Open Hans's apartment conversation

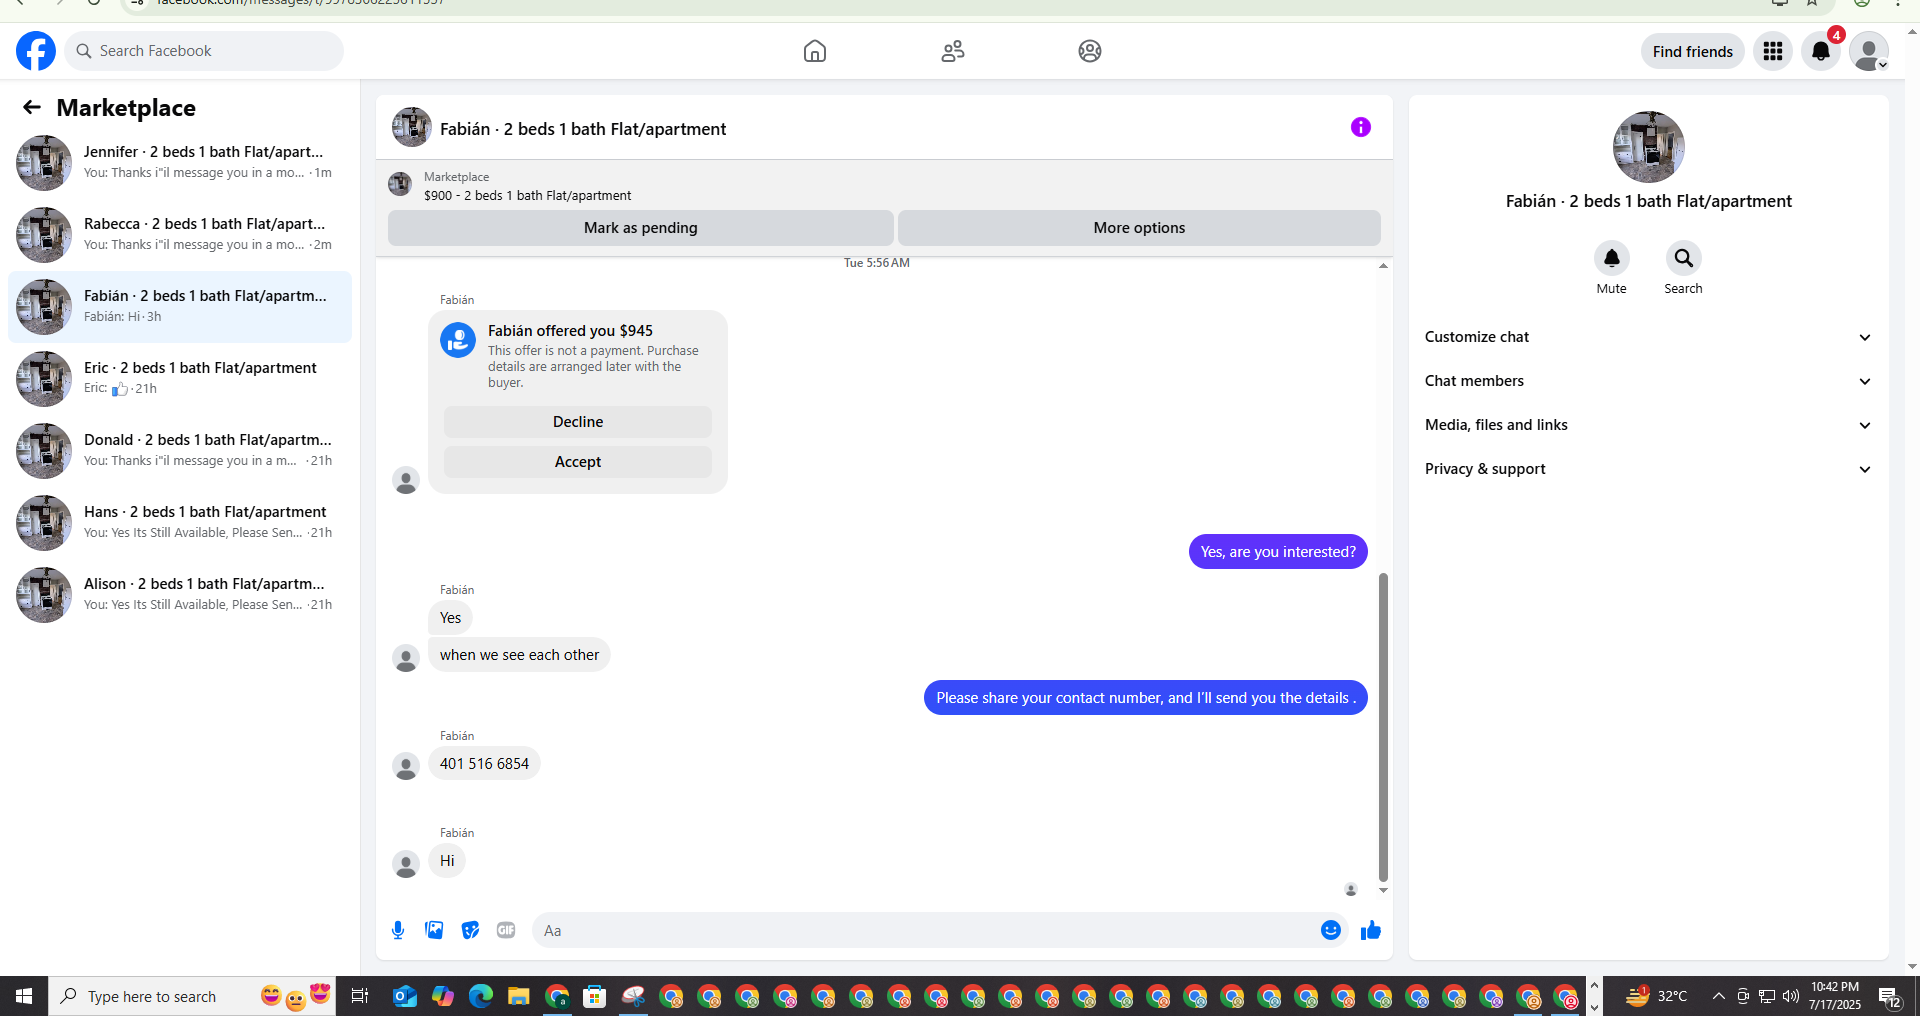[x=180, y=523]
